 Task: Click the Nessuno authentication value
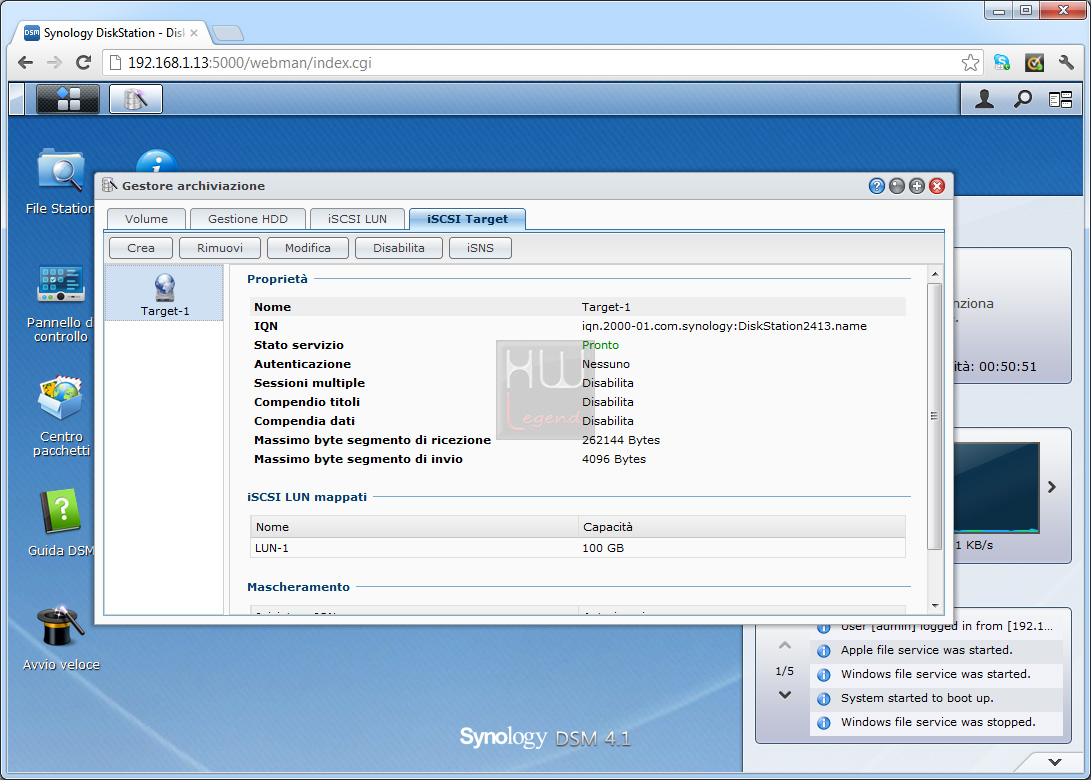[x=606, y=364]
